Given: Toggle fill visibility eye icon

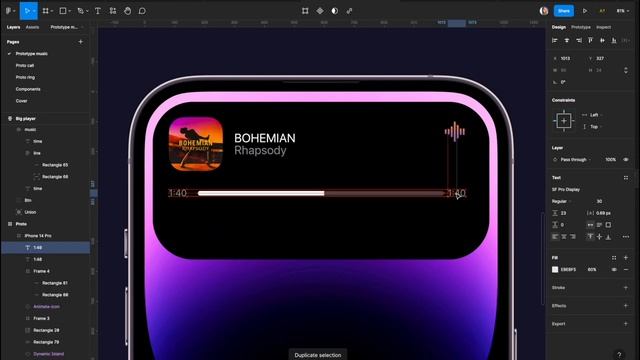Looking at the screenshot, I should tap(614, 269).
